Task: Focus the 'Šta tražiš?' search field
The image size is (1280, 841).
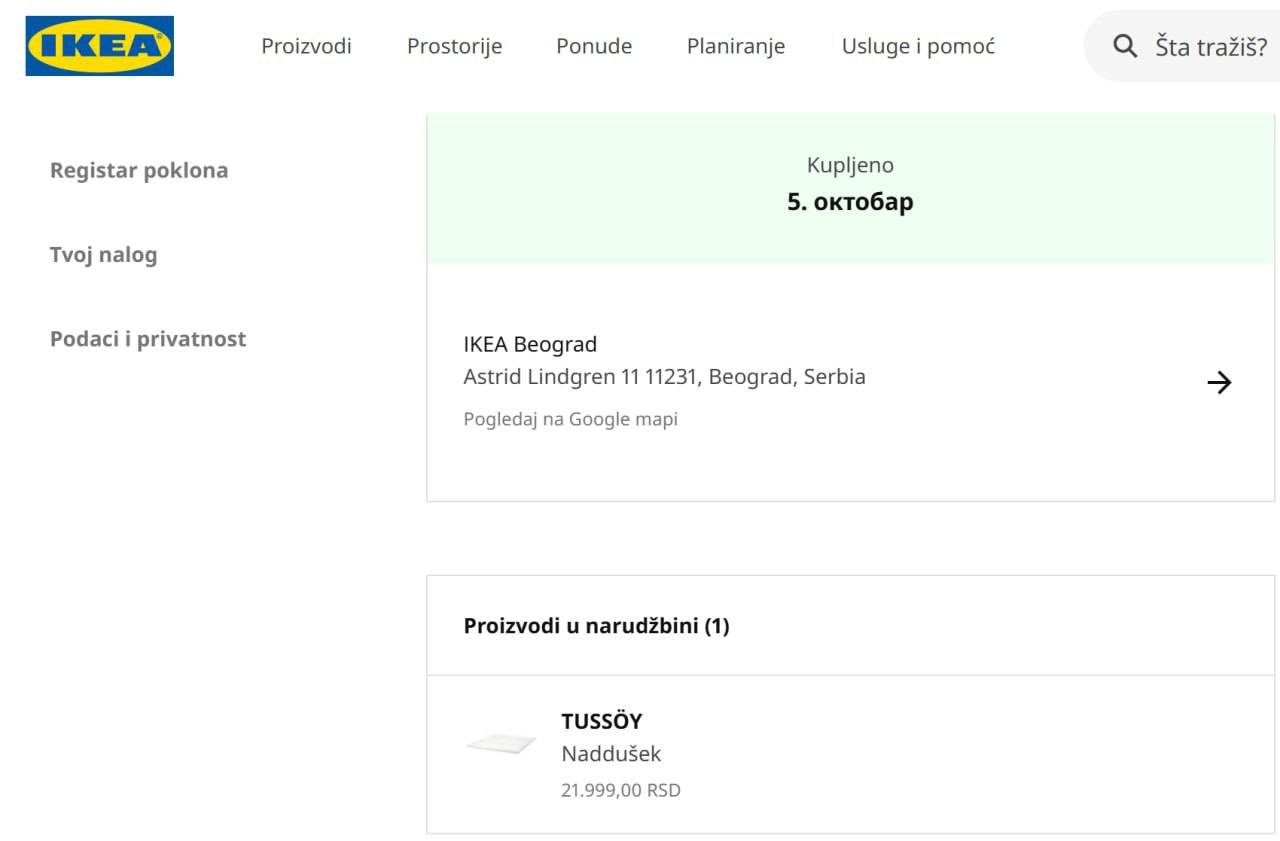Action: point(1210,46)
